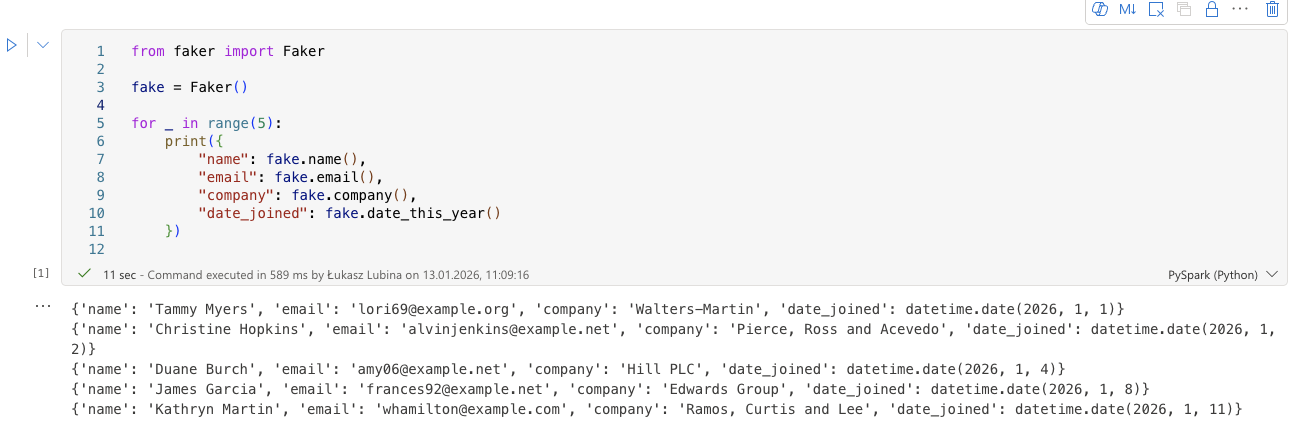Viewport: 1302px width, 428px height.
Task: Place cursor on the Faker import line
Action: [x=228, y=51]
